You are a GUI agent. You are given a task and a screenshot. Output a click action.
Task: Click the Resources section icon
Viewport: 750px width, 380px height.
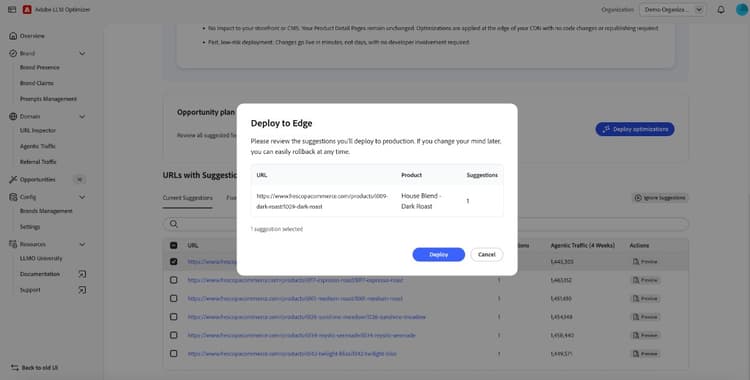click(13, 244)
